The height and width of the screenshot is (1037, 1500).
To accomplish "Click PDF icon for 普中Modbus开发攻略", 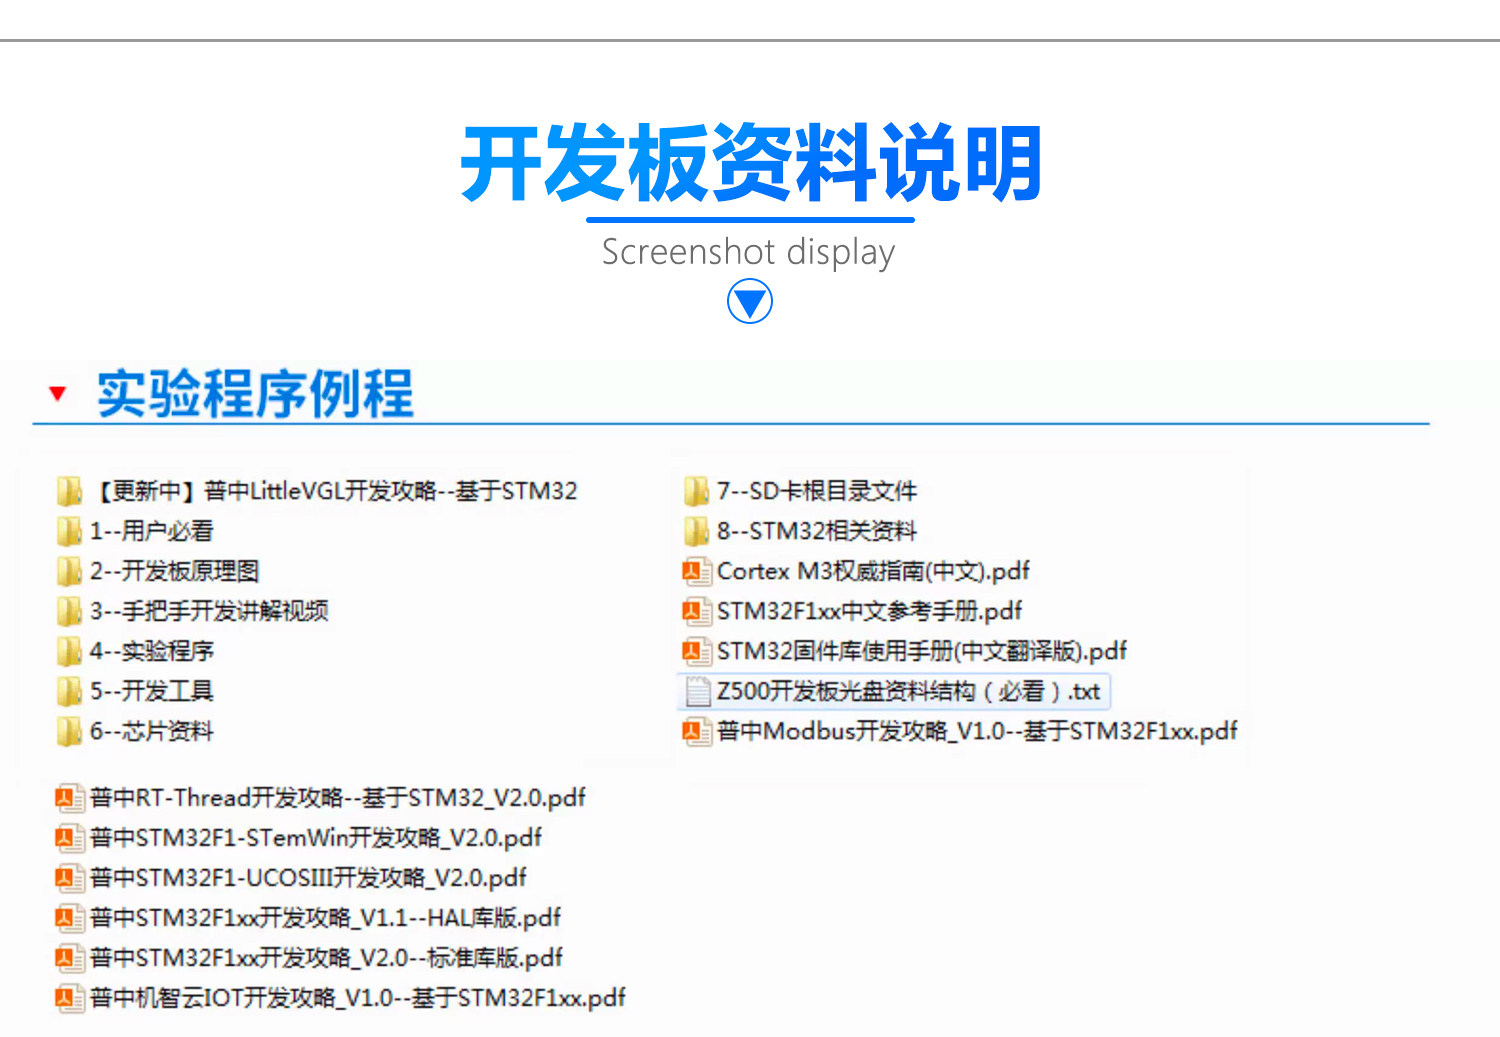I will point(696,731).
